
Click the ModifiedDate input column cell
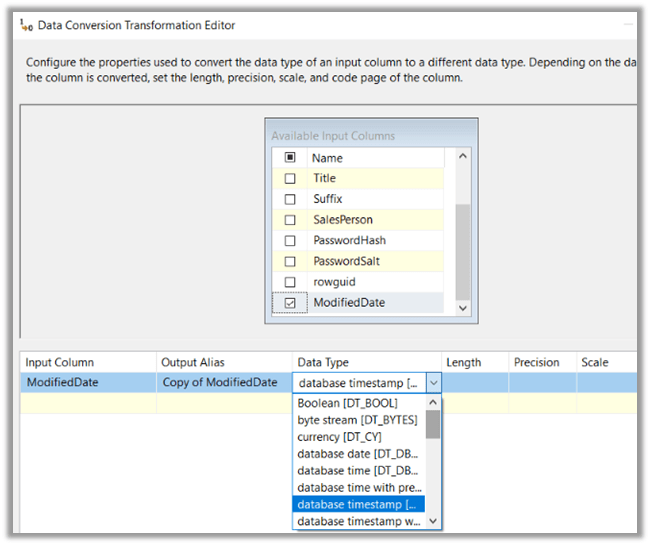(62, 382)
